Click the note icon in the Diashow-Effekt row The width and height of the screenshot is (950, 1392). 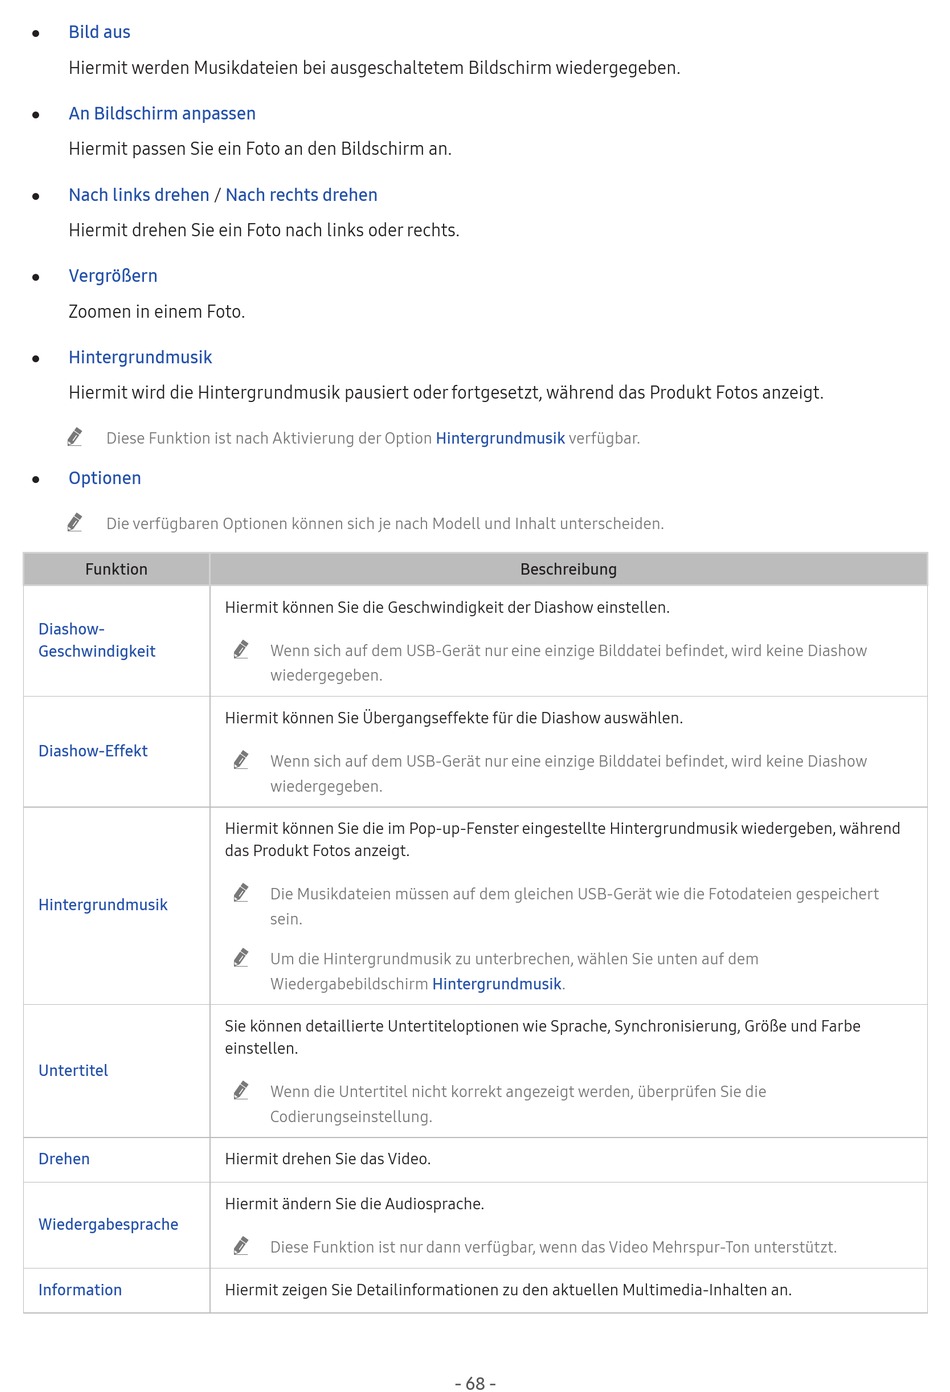(x=241, y=760)
